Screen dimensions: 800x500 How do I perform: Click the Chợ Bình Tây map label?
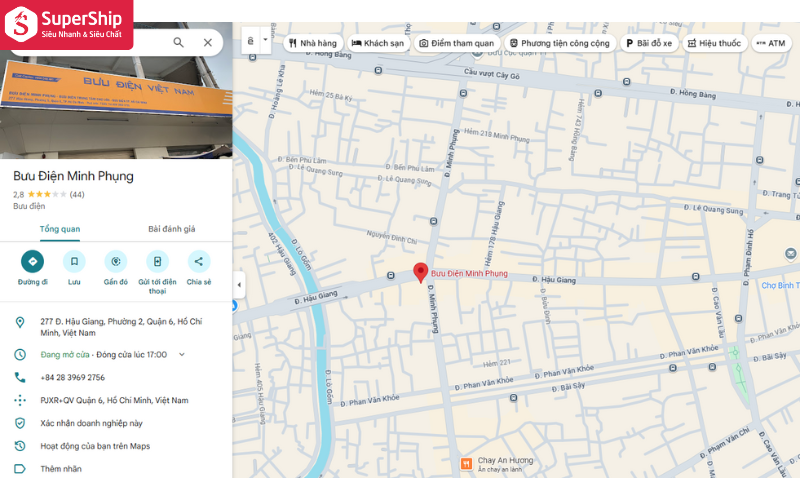(x=780, y=285)
